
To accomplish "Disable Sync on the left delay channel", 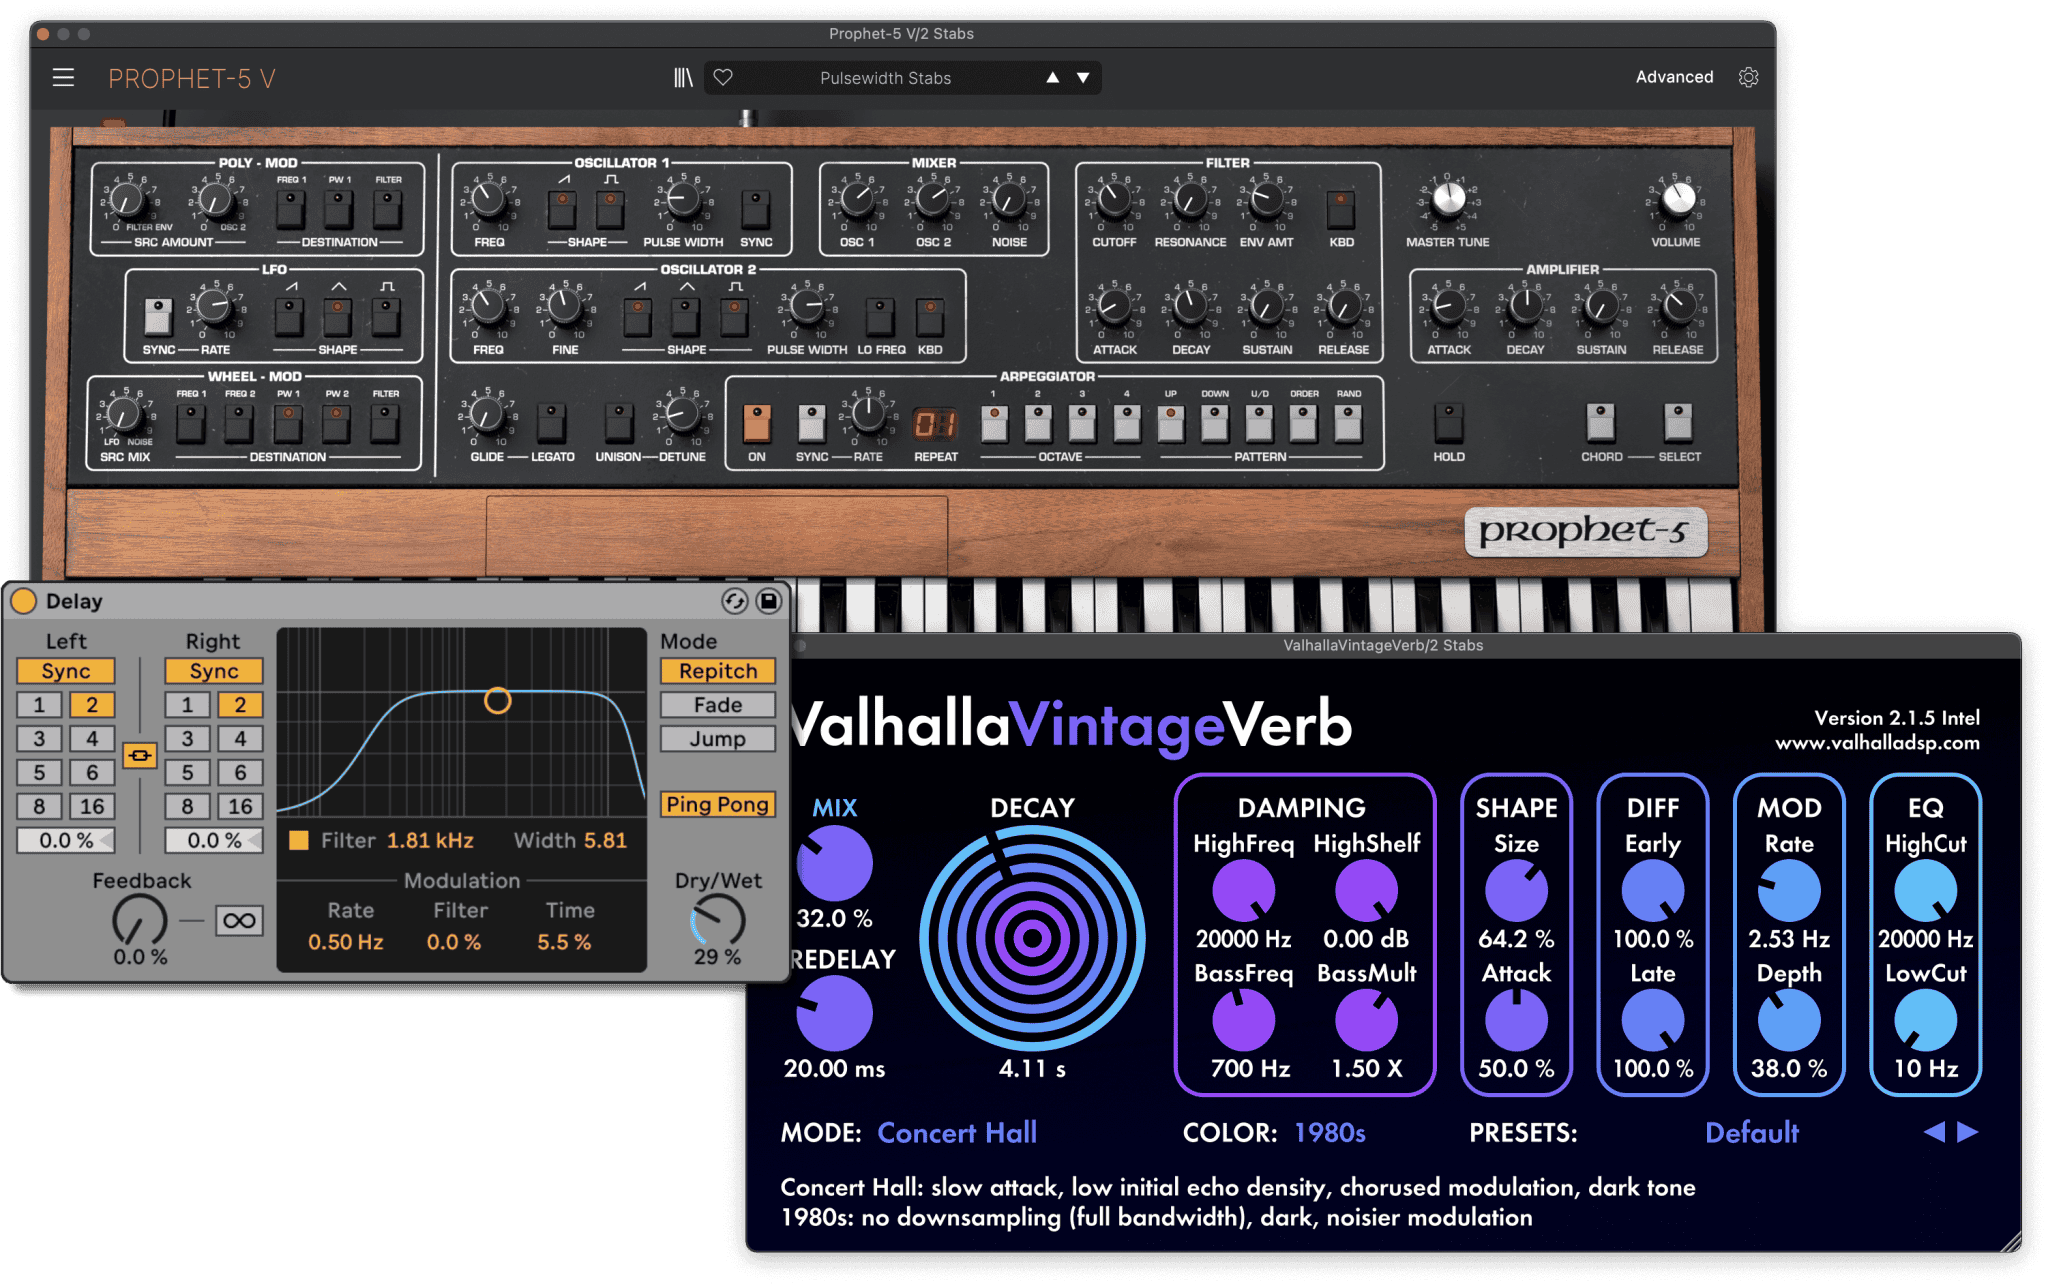I will (65, 671).
